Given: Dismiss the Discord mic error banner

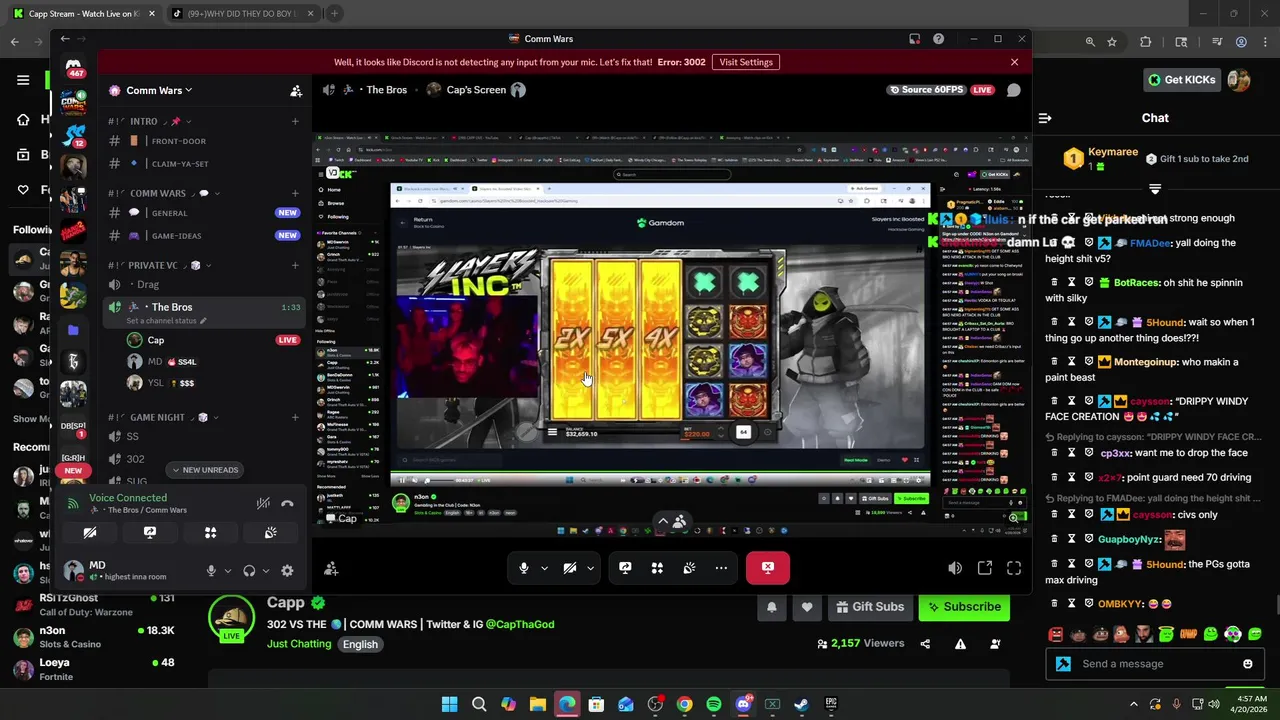Looking at the screenshot, I should (x=1014, y=62).
